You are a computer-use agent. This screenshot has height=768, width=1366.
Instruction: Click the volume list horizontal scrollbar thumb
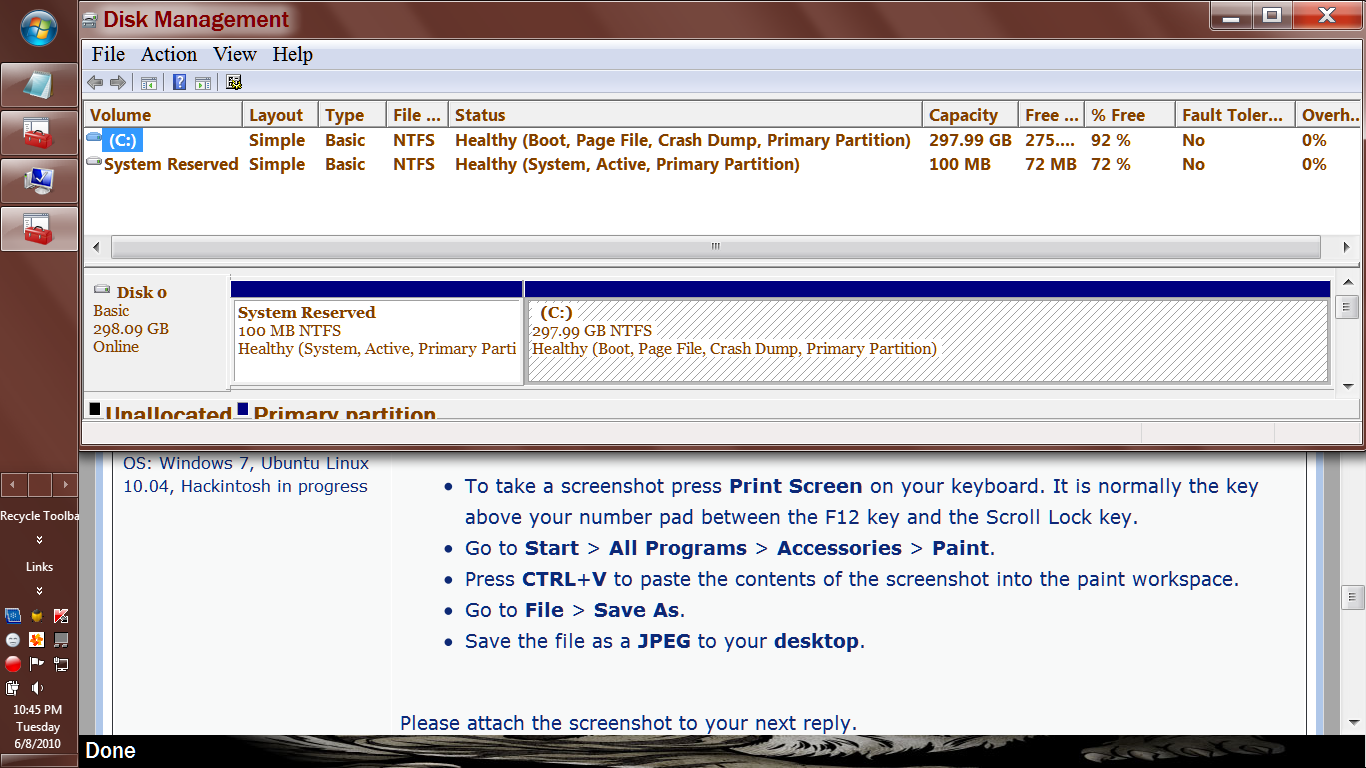pyautogui.click(x=715, y=247)
